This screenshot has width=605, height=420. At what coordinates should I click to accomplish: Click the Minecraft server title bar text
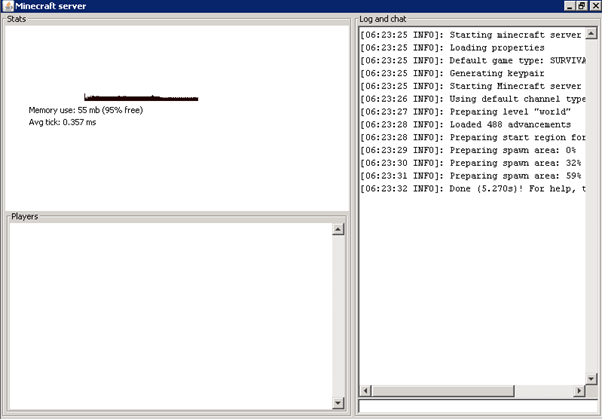tap(51, 6)
